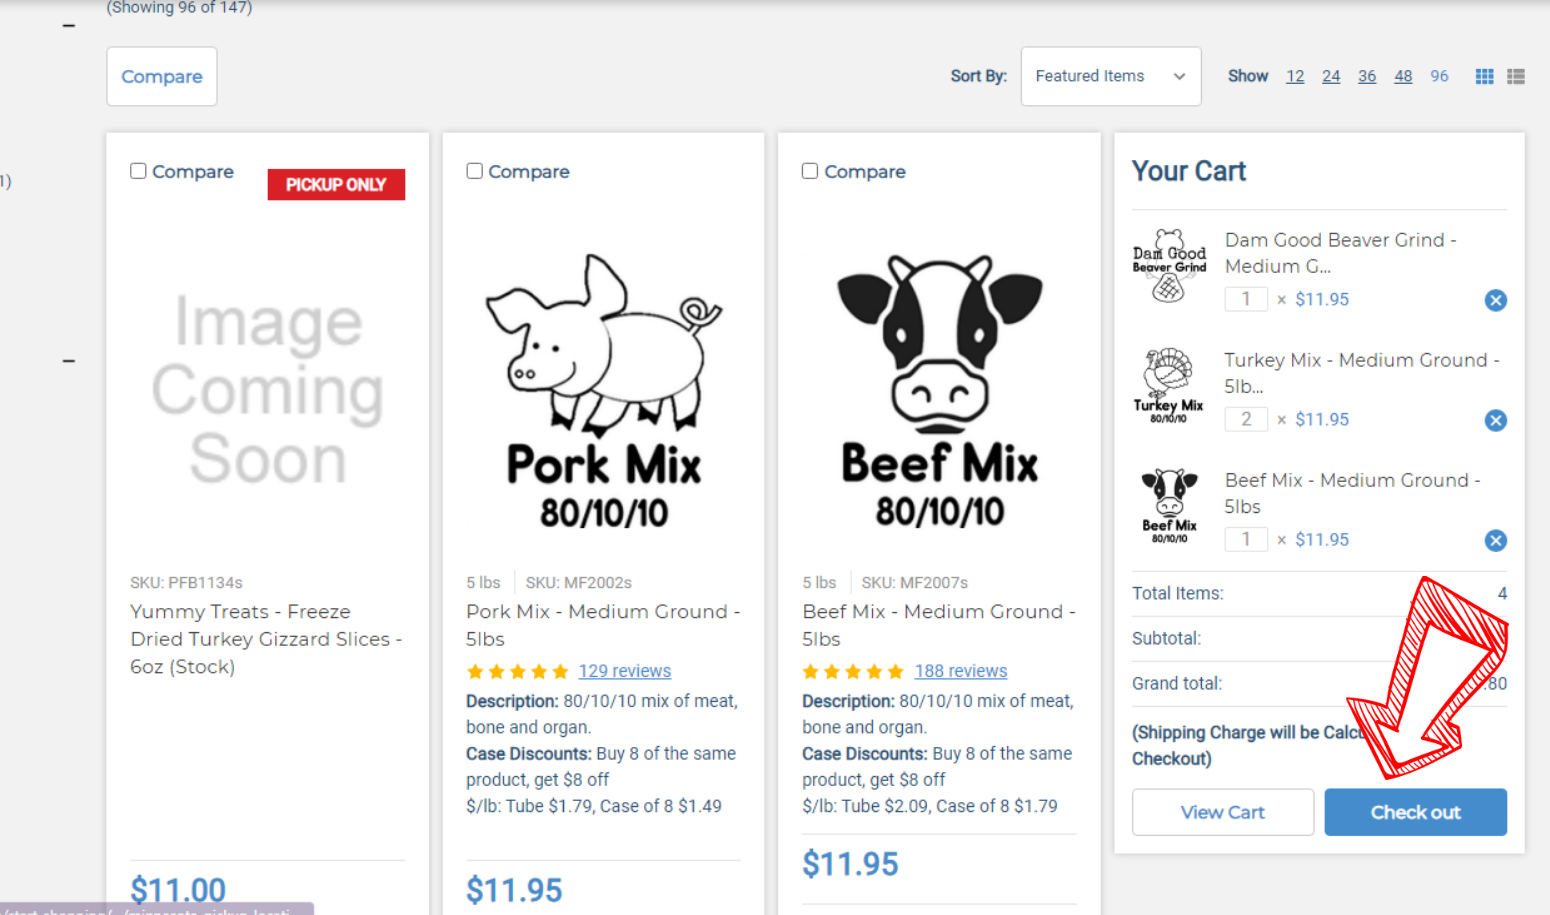This screenshot has height=915, width=1550.
Task: Collapse the upper sidebar filter section
Action: pyautogui.click(x=69, y=25)
